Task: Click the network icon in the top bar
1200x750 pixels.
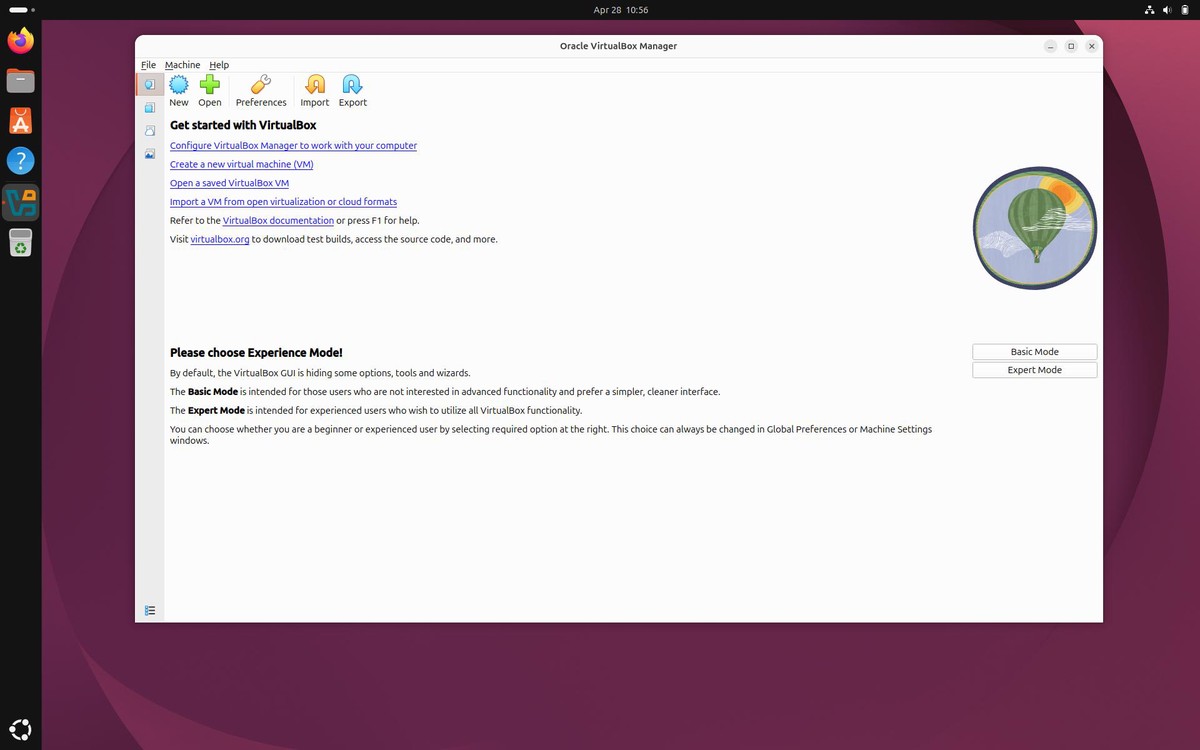Action: click(1150, 10)
